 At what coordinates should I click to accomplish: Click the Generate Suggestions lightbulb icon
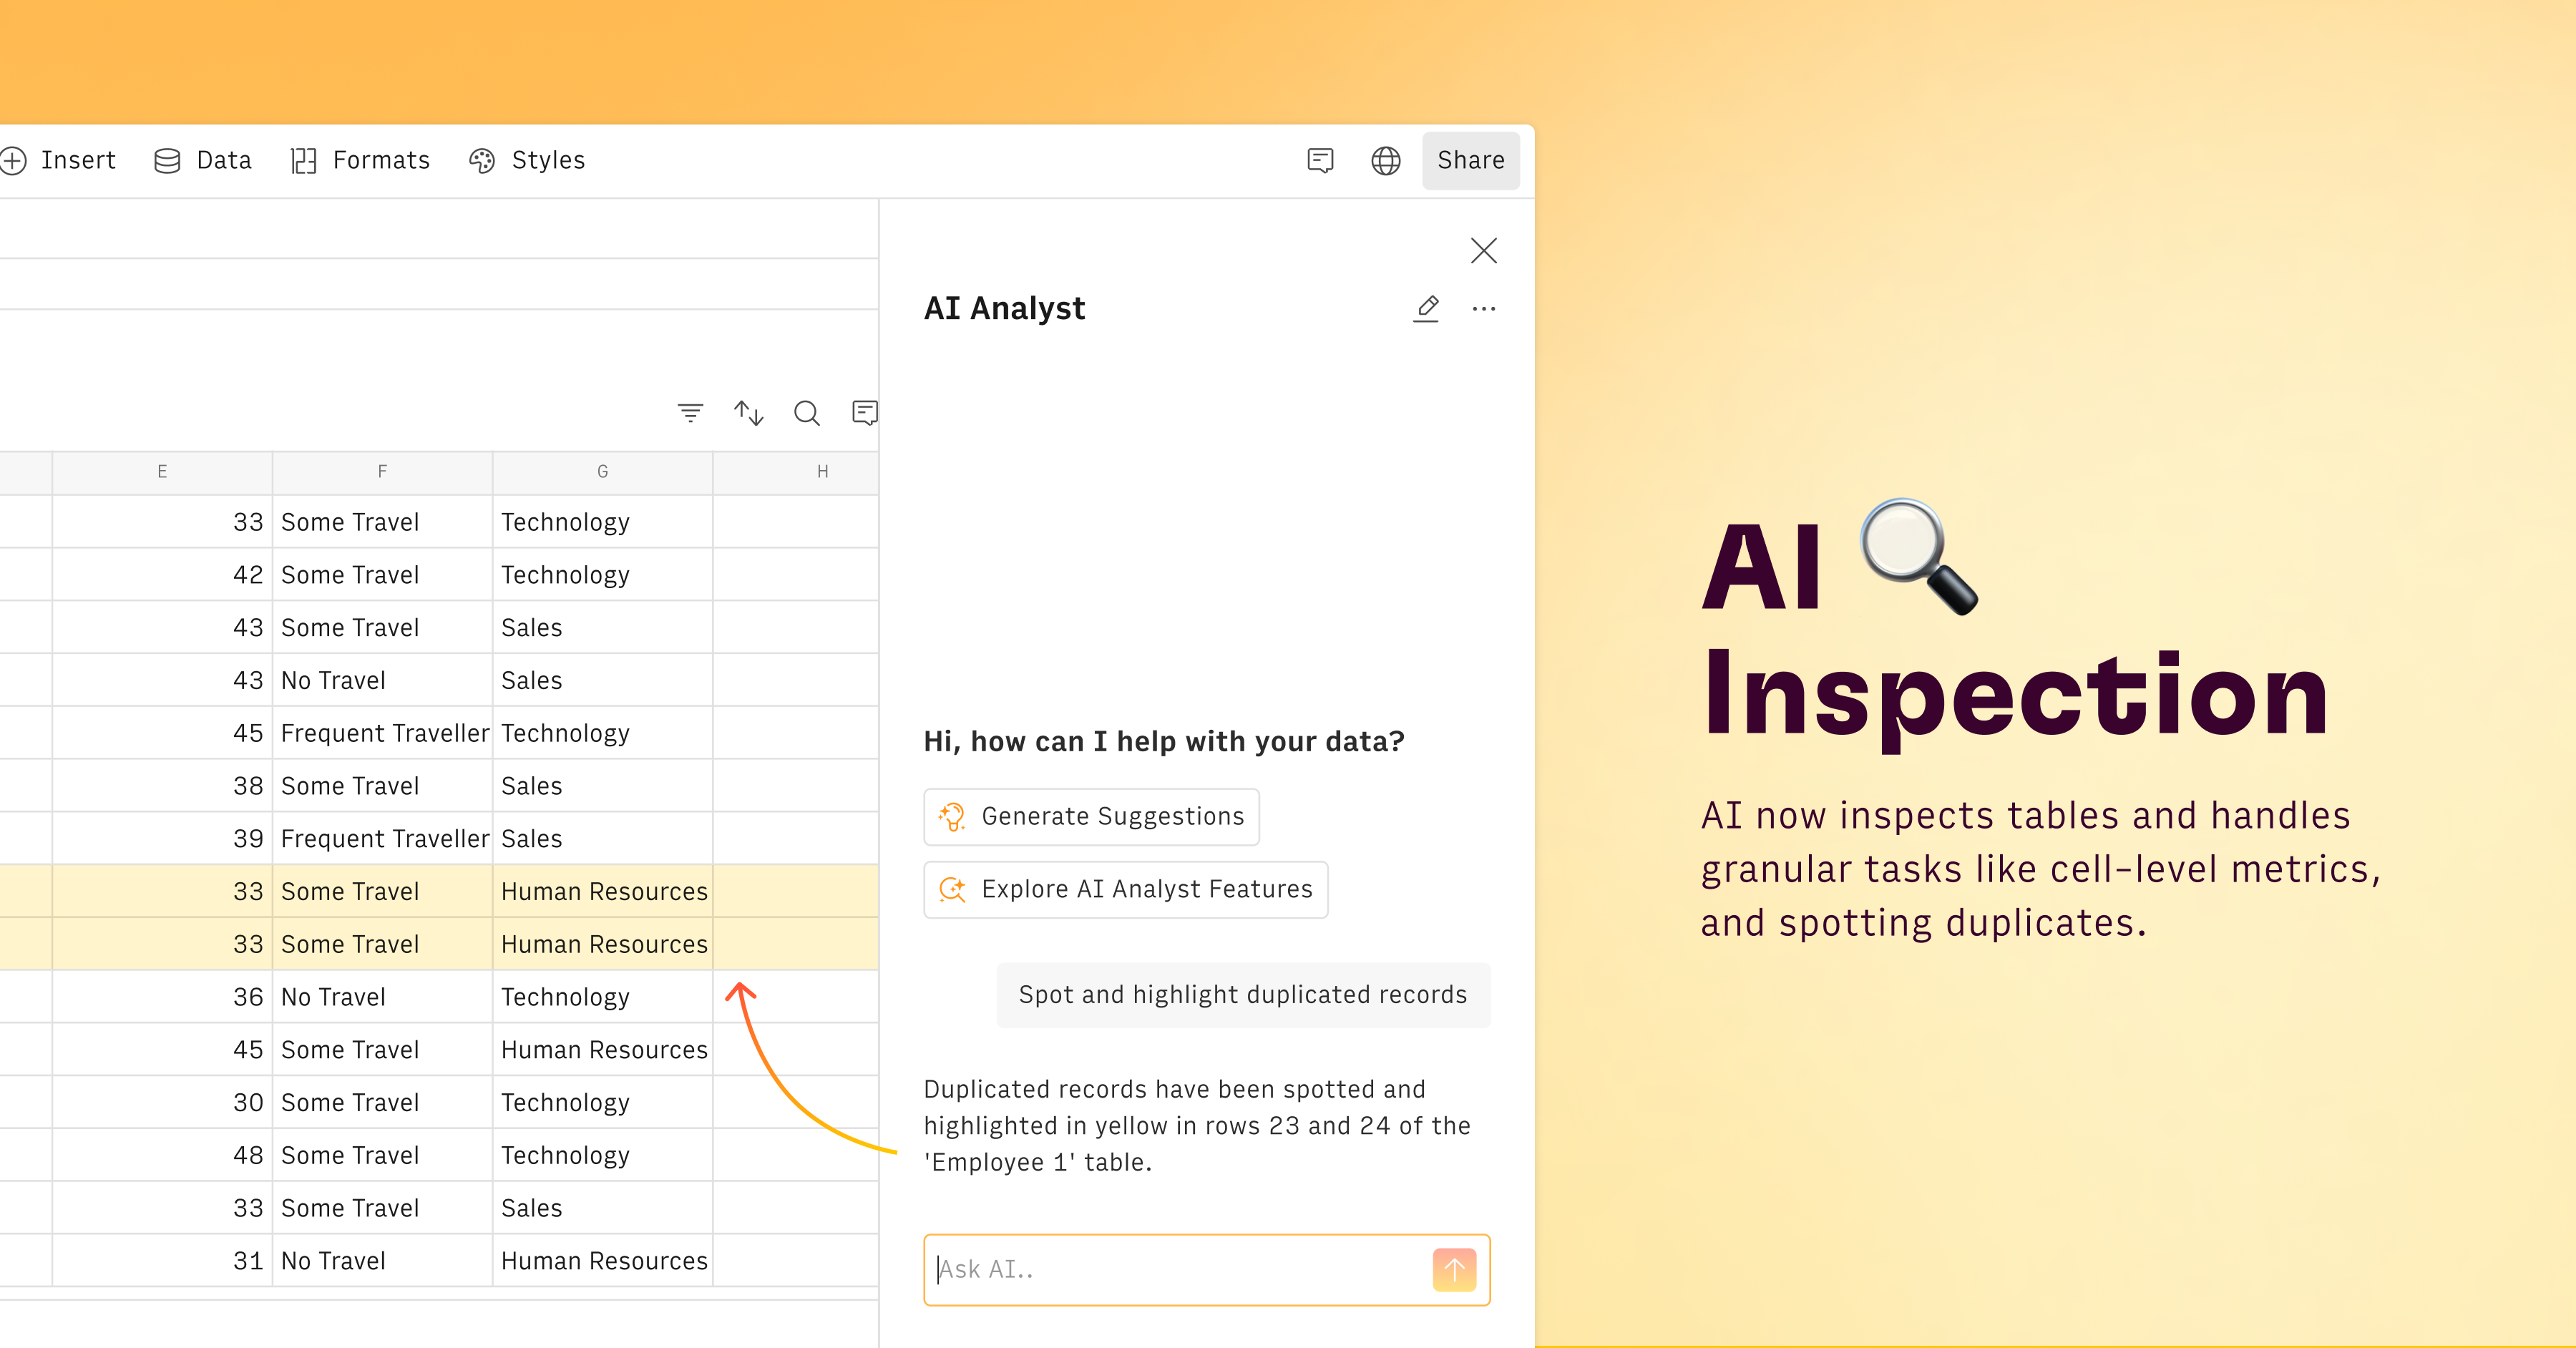point(952,816)
